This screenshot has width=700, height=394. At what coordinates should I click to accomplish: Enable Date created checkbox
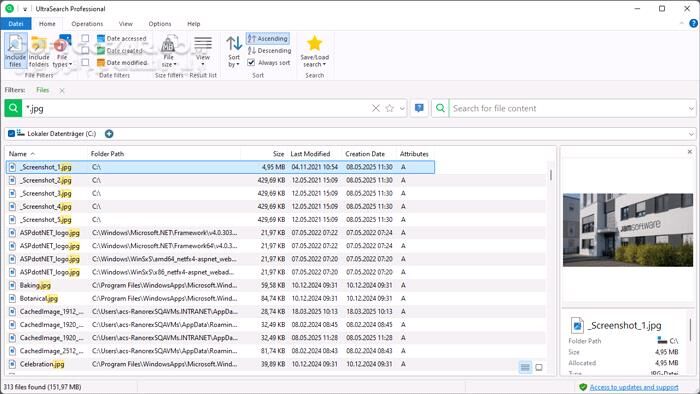85,50
